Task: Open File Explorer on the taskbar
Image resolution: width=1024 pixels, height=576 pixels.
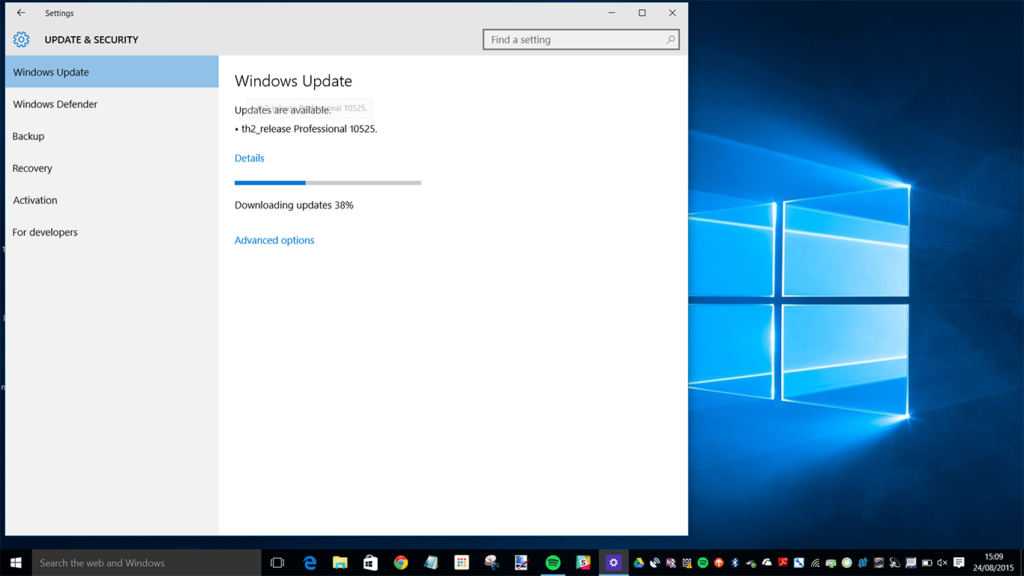Action: 339,562
